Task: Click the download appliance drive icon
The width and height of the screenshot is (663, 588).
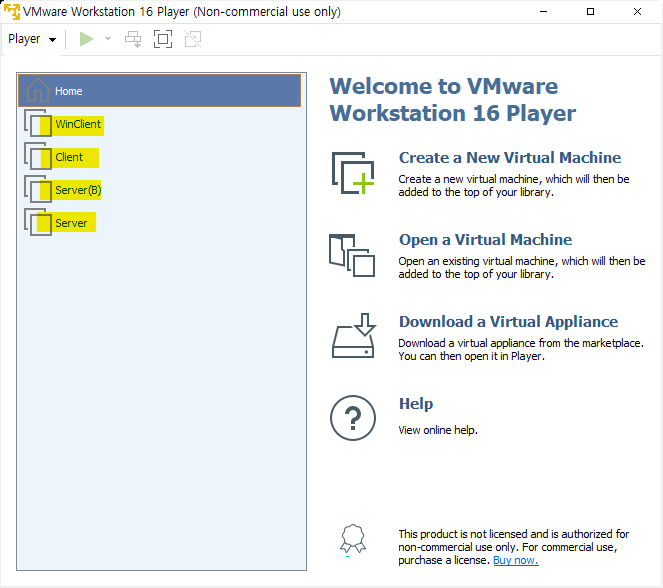Action: (x=353, y=336)
